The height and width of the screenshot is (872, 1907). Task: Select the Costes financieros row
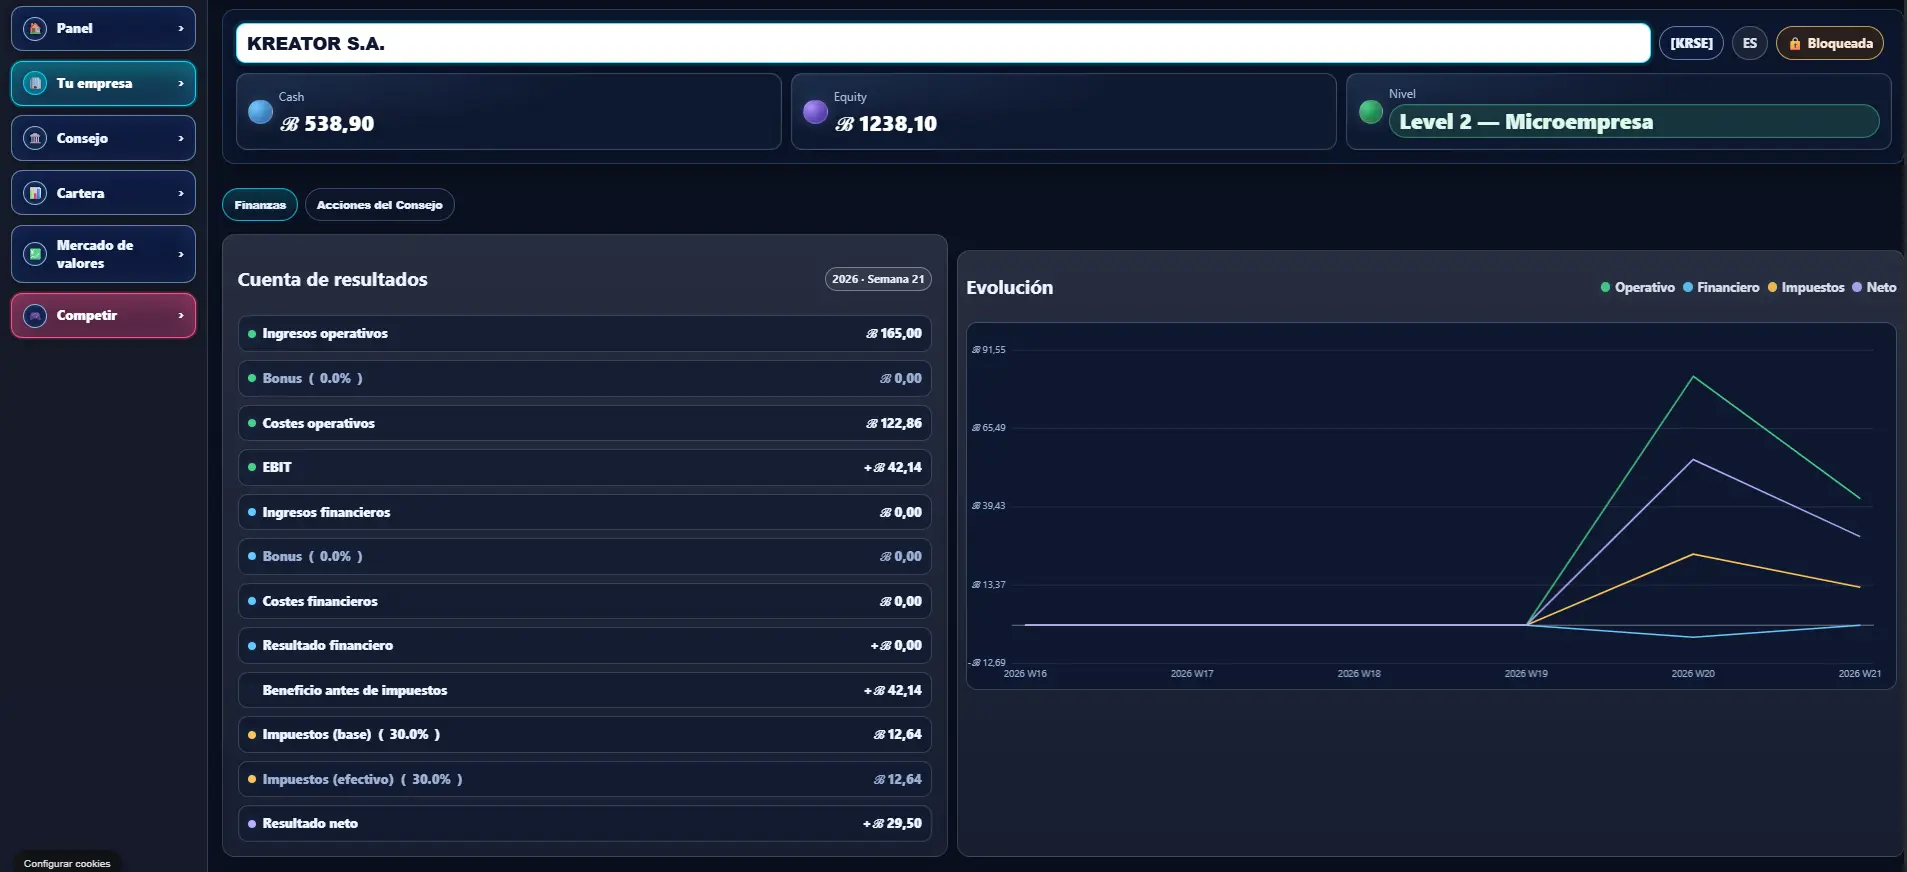pyautogui.click(x=584, y=602)
